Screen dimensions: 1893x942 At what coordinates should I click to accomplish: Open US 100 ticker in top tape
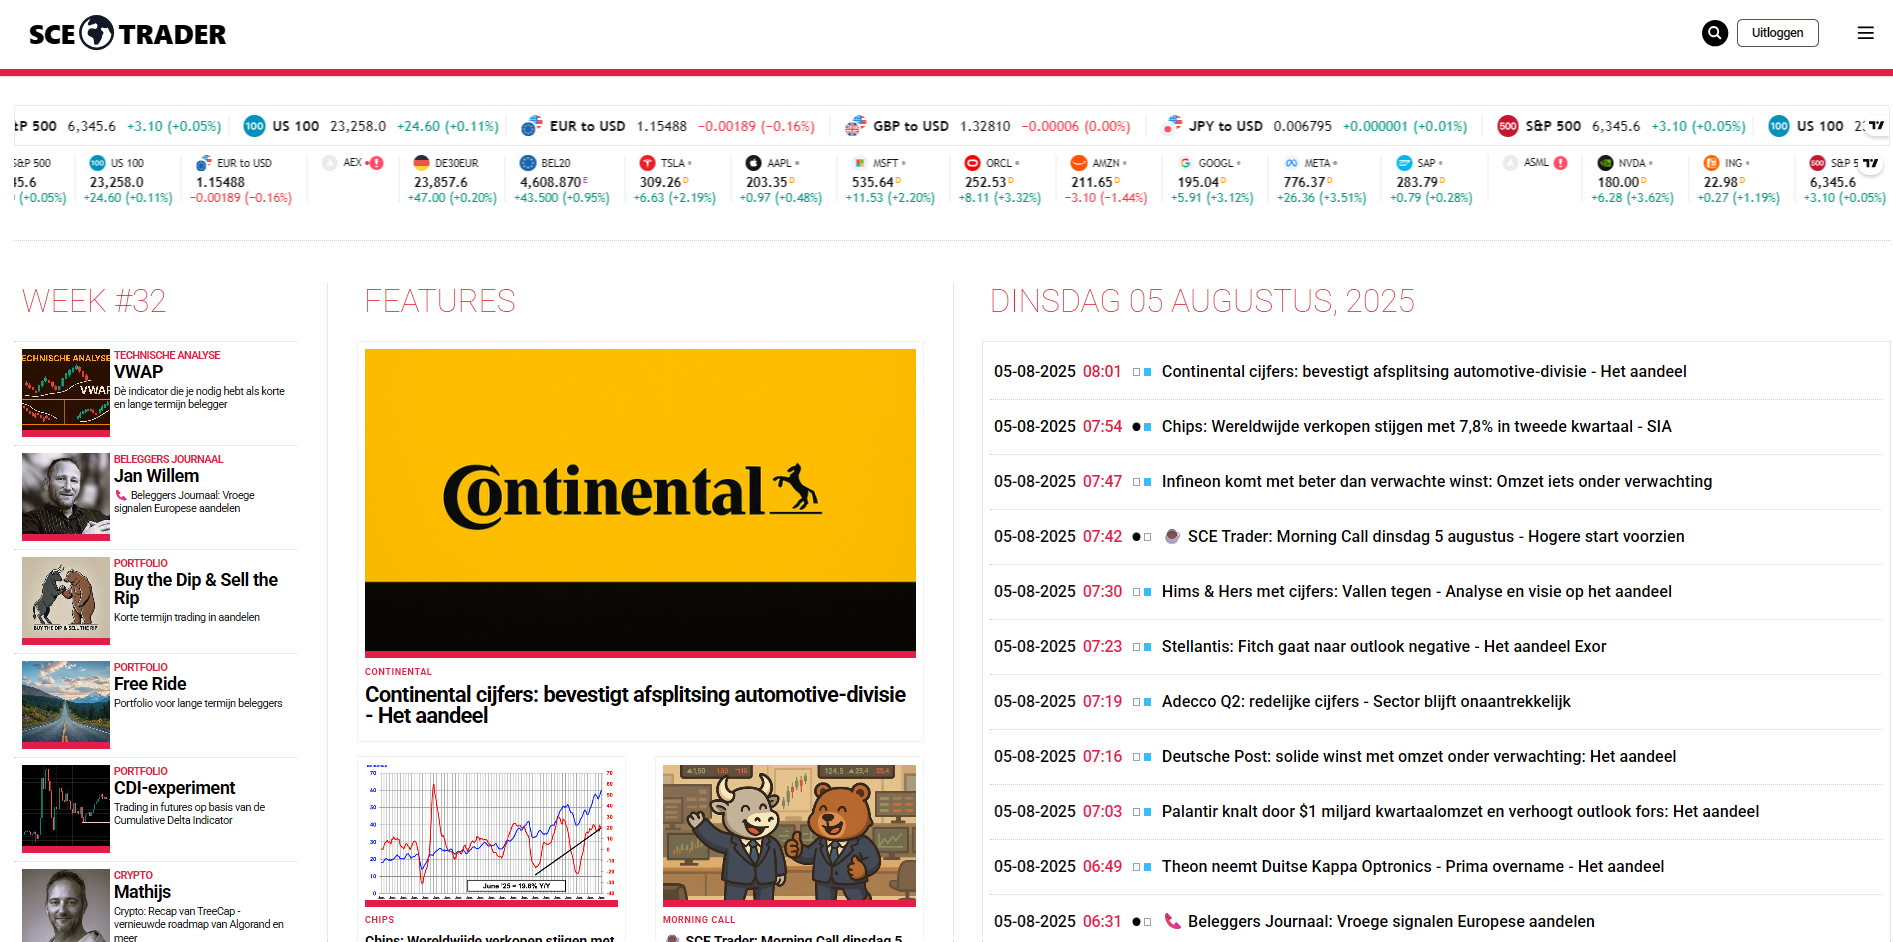tap(371, 126)
